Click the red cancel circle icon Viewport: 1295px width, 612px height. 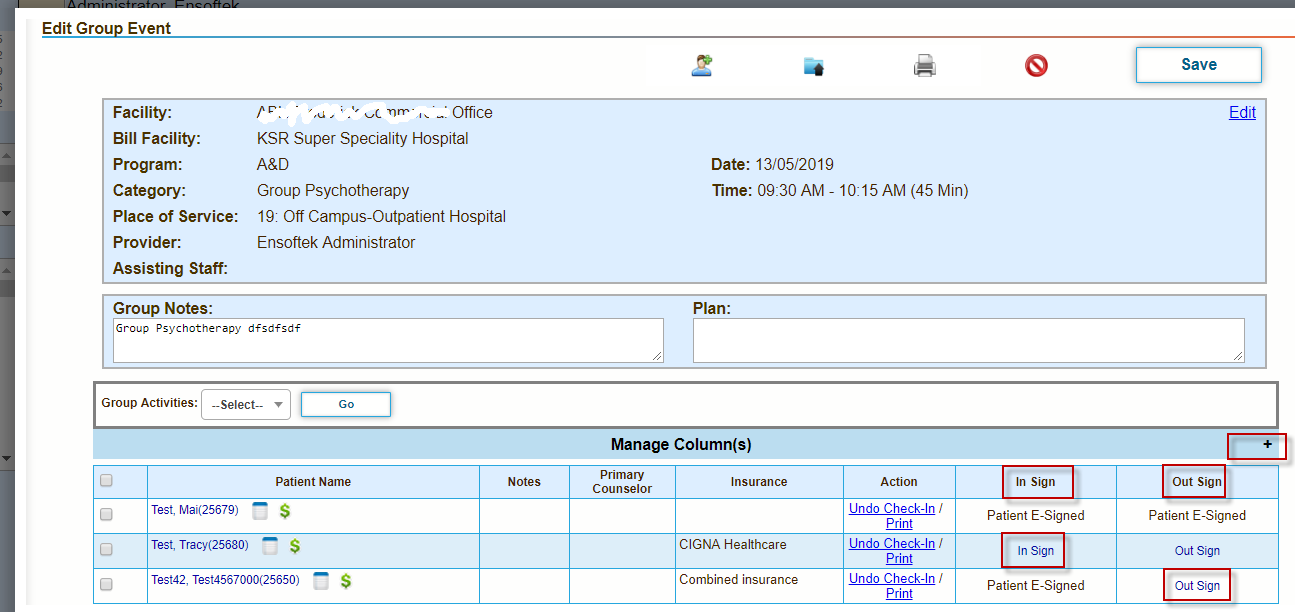pyautogui.click(x=1036, y=66)
